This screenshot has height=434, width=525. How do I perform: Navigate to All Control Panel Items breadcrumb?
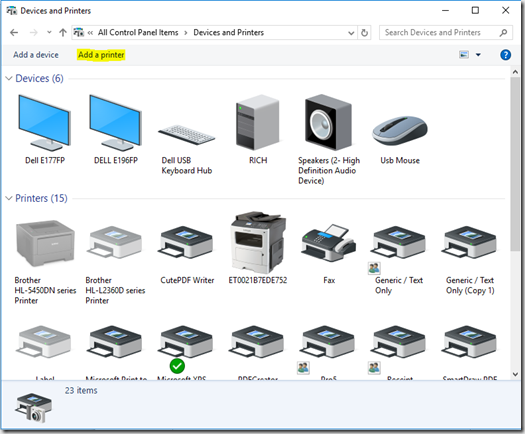pos(138,32)
